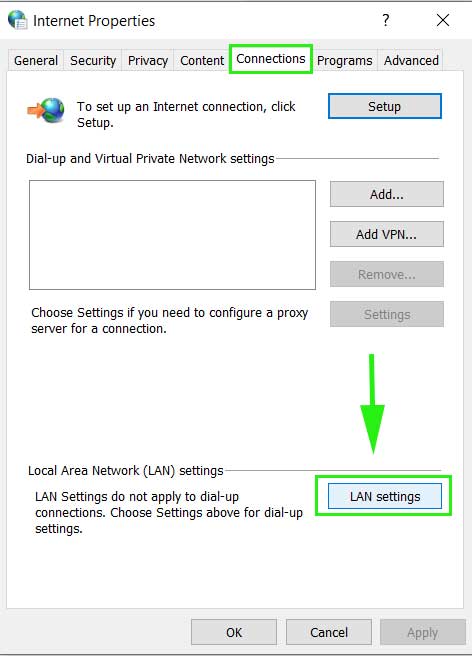Viewport: 472px width, 656px height.
Task: Select the Privacy tab
Action: point(148,61)
